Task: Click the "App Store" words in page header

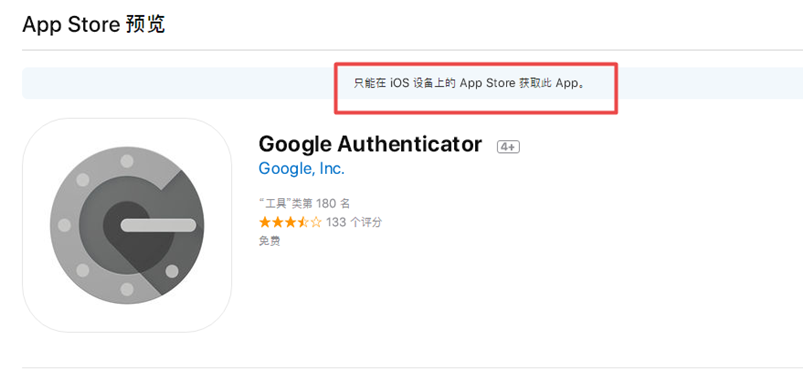Action: [71, 24]
